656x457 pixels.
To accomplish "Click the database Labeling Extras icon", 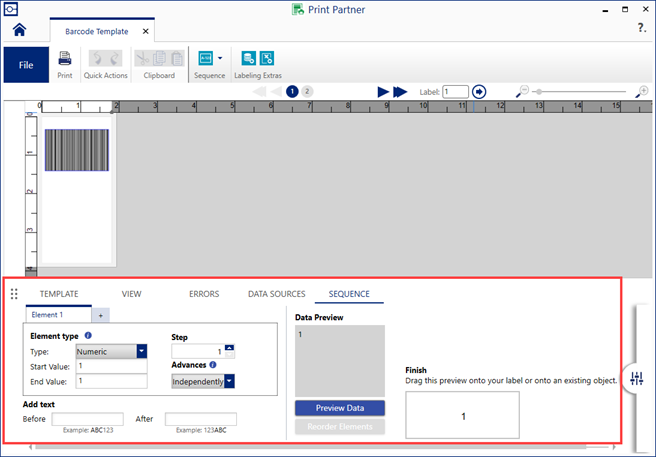I will [x=249, y=58].
